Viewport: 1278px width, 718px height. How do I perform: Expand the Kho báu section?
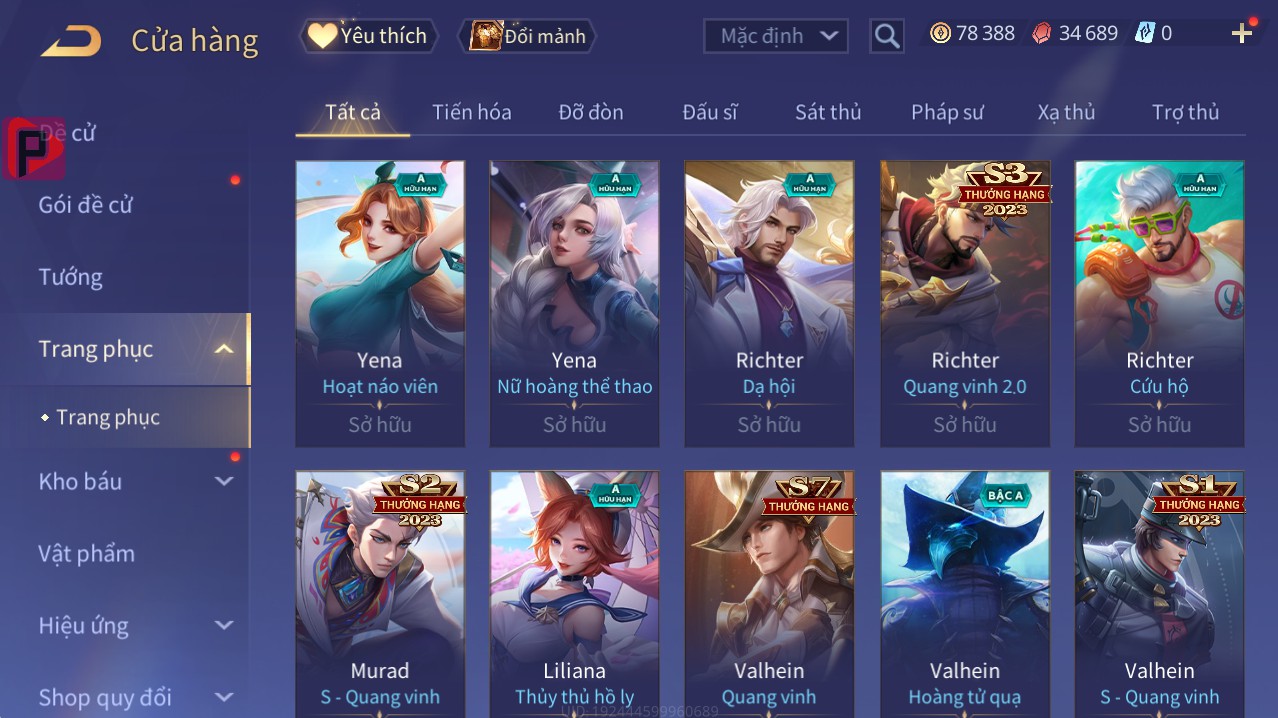tap(224, 481)
